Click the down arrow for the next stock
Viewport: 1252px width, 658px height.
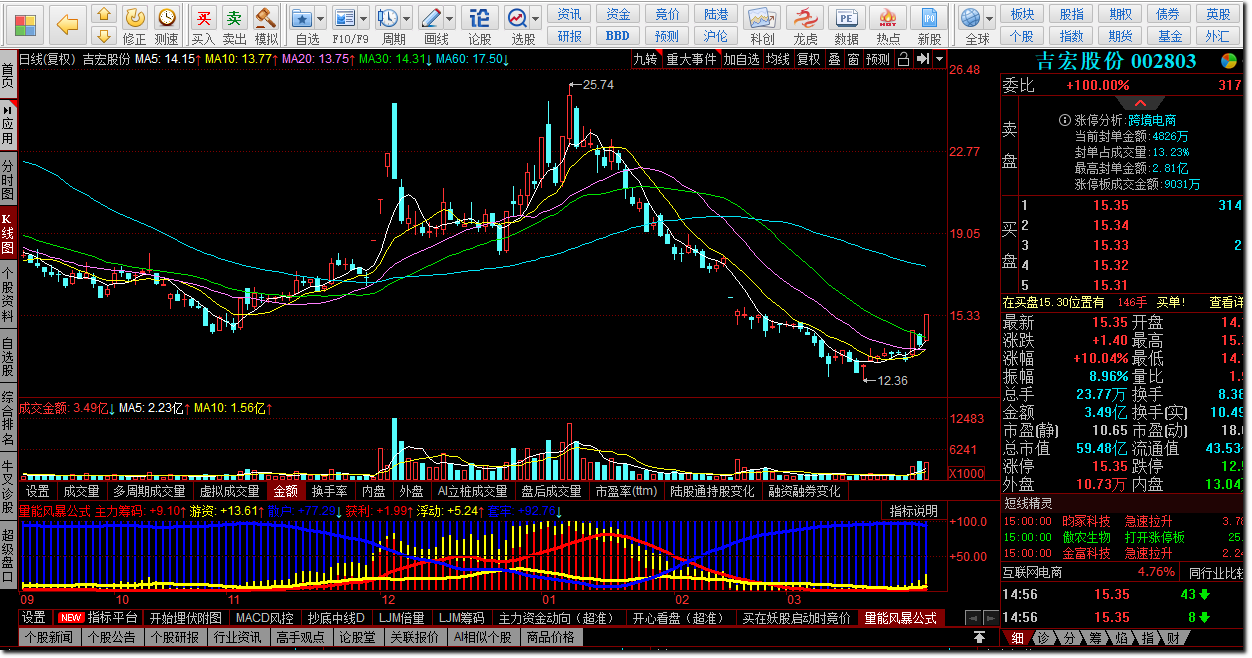104,36
